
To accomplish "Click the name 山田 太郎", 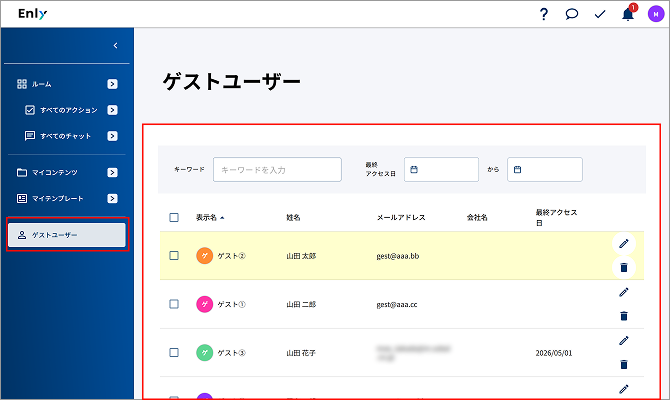I will 301,256.
